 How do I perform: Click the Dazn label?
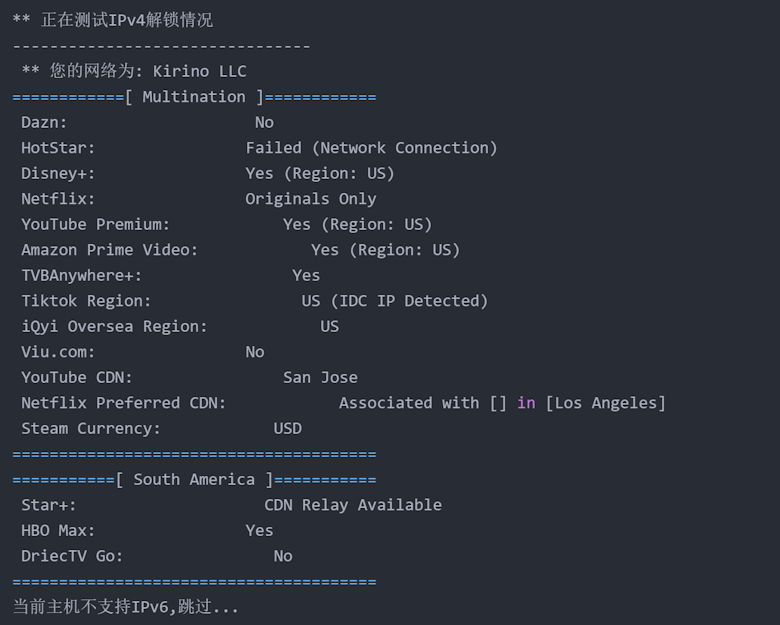click(x=44, y=122)
